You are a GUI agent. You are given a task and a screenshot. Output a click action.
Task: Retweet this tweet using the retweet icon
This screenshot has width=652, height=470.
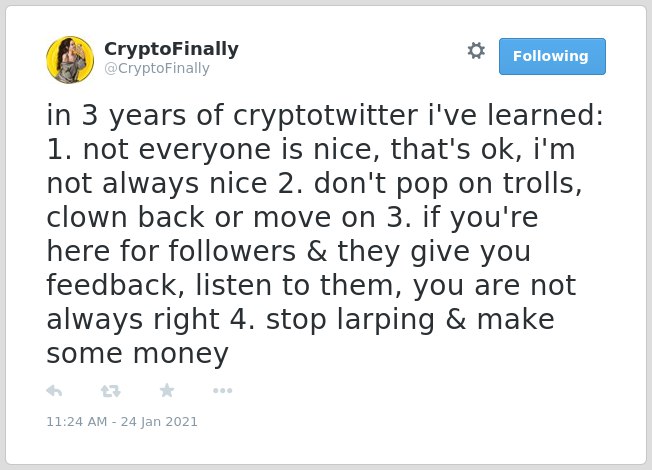click(x=111, y=391)
